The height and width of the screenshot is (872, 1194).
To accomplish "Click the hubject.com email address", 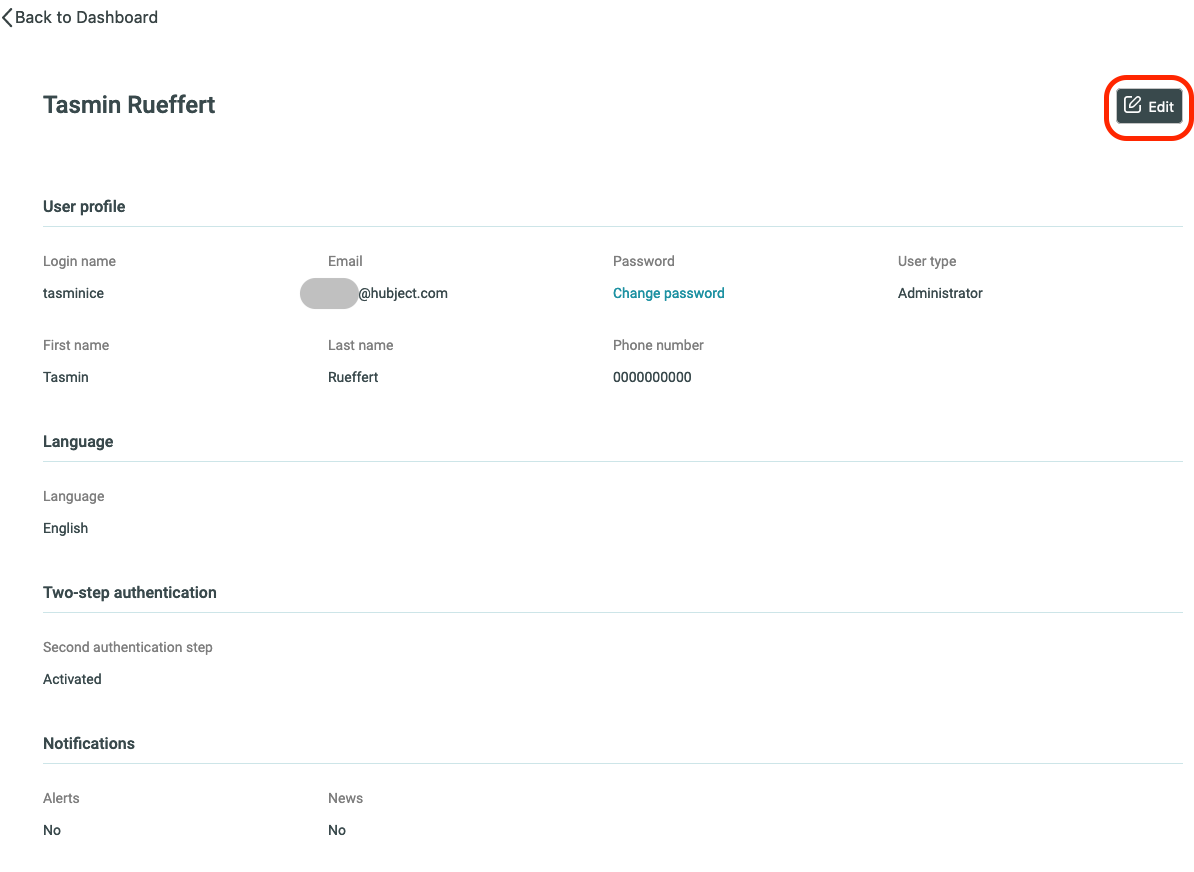I will [x=374, y=293].
